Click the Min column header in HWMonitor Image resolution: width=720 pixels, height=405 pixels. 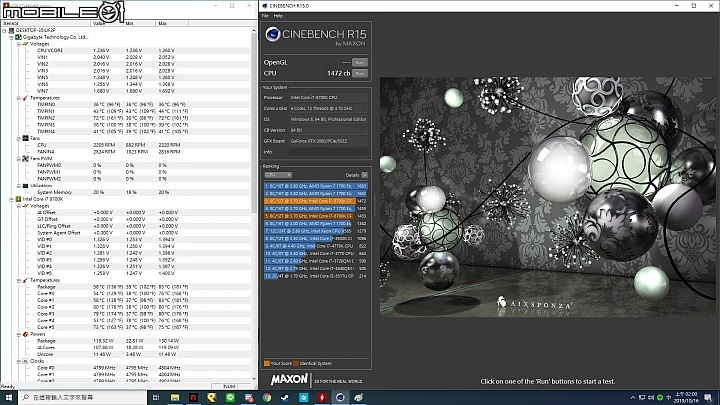(x=140, y=23)
